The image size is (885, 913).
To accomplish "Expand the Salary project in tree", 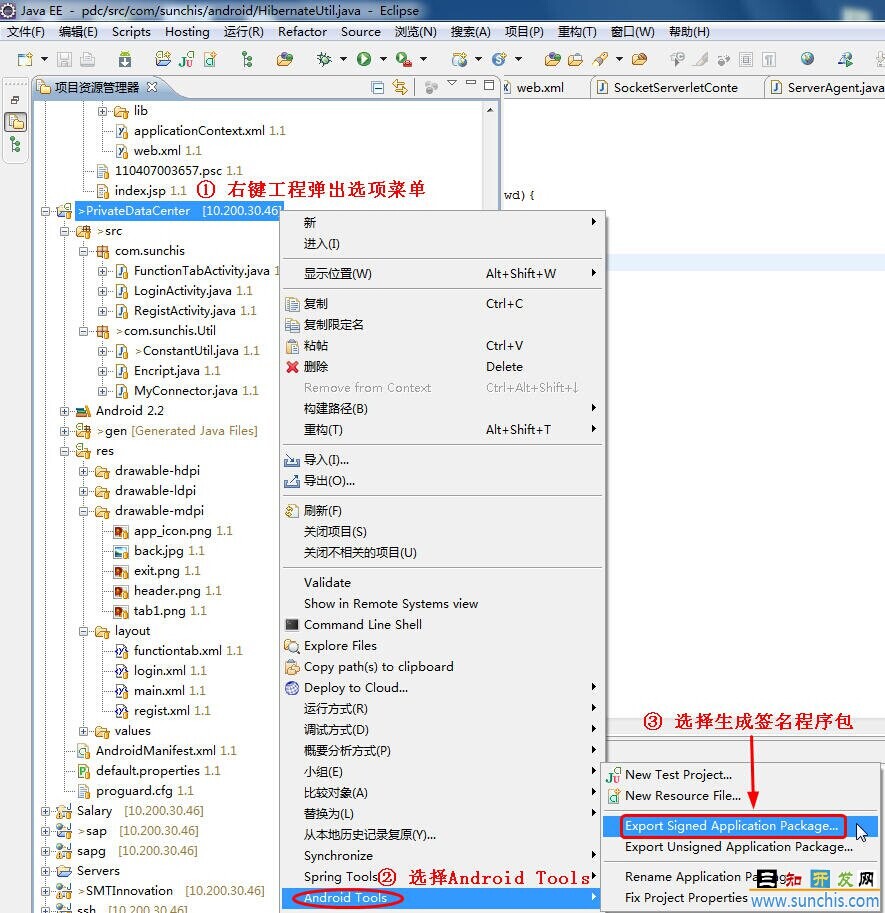I will [46, 811].
